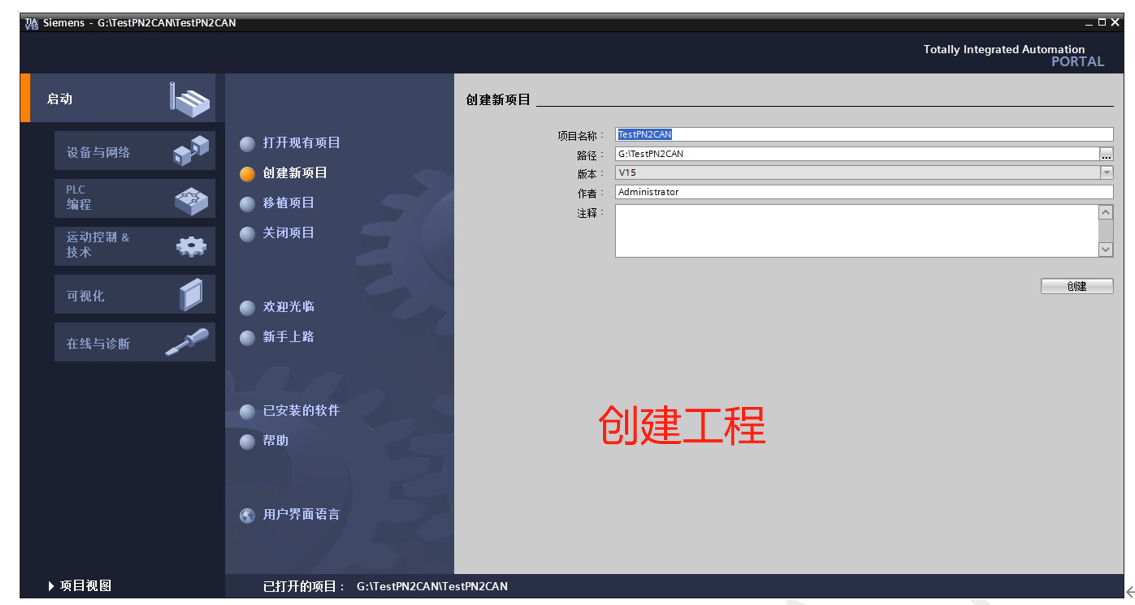The image size is (1135, 605).
Task: Open the 新手上路 link
Action: point(288,337)
